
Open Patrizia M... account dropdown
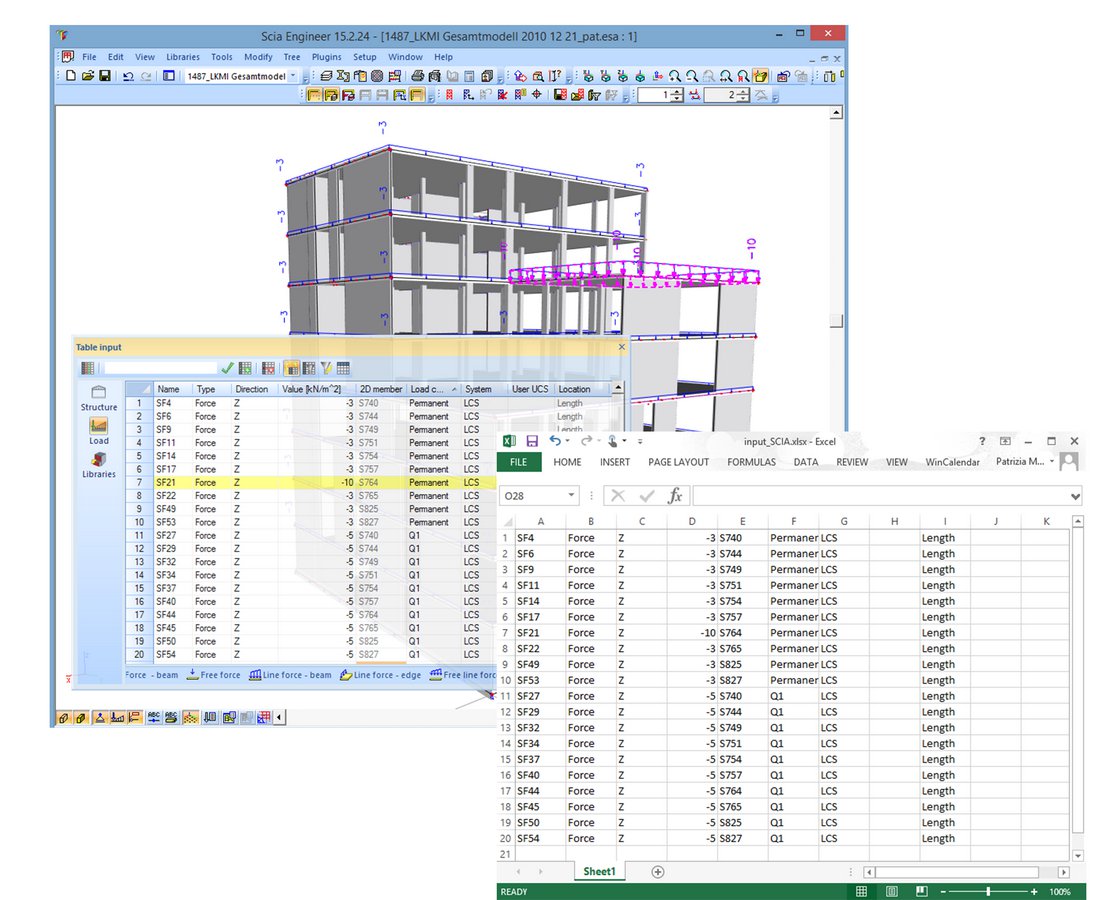[x=1052, y=462]
